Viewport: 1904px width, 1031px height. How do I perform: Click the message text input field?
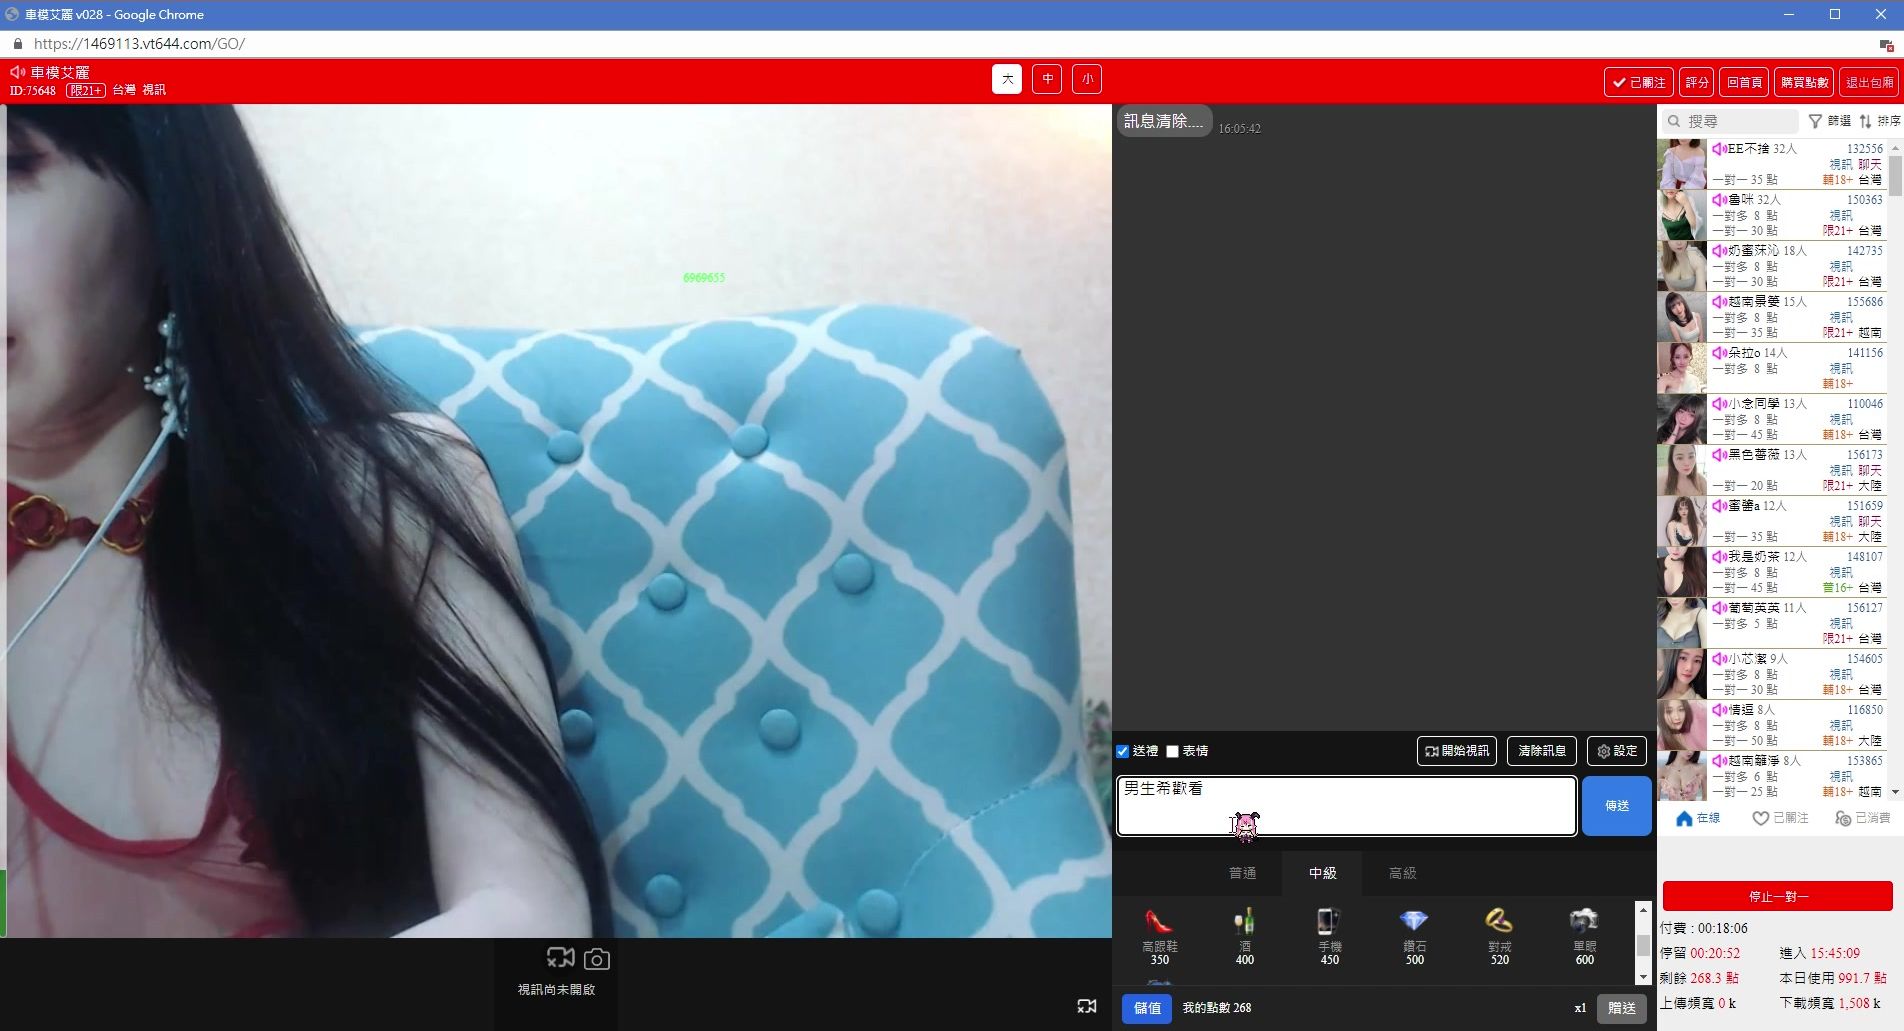point(1346,806)
